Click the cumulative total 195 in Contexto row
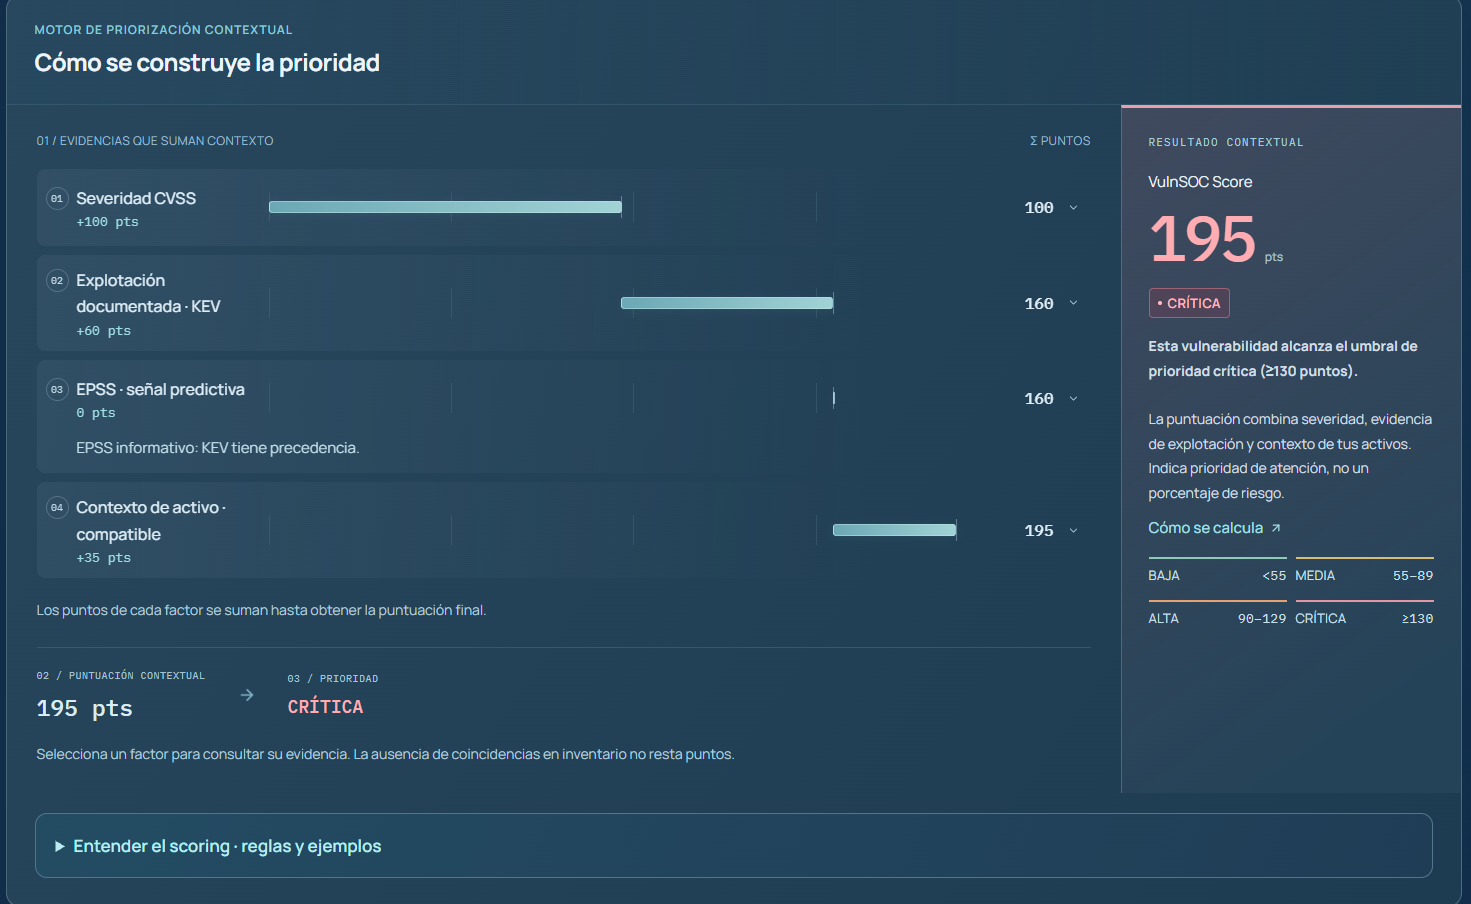 (1039, 531)
